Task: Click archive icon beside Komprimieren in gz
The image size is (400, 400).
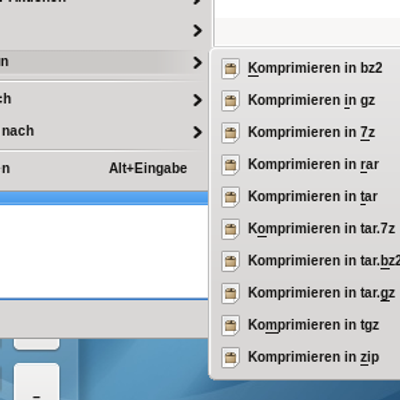Action: 230,100
